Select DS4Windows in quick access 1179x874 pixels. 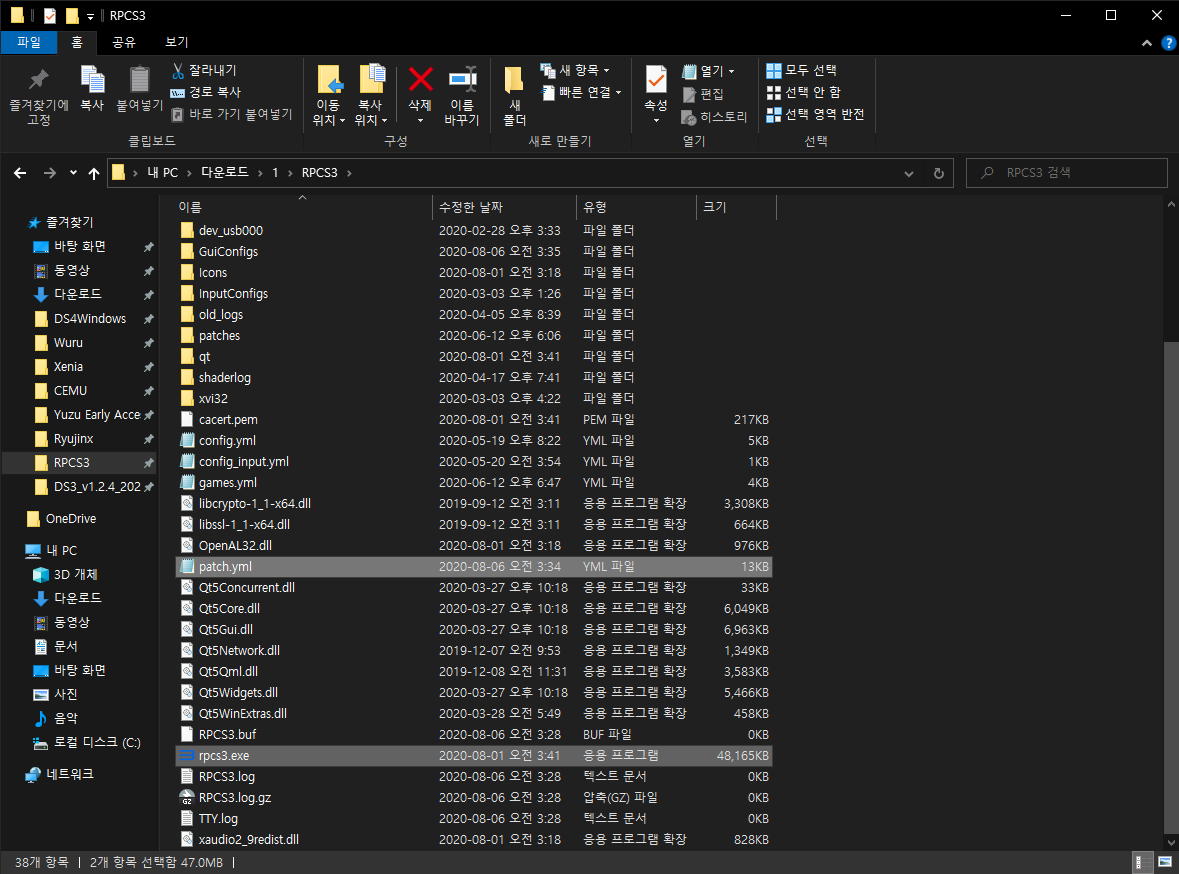[89, 319]
